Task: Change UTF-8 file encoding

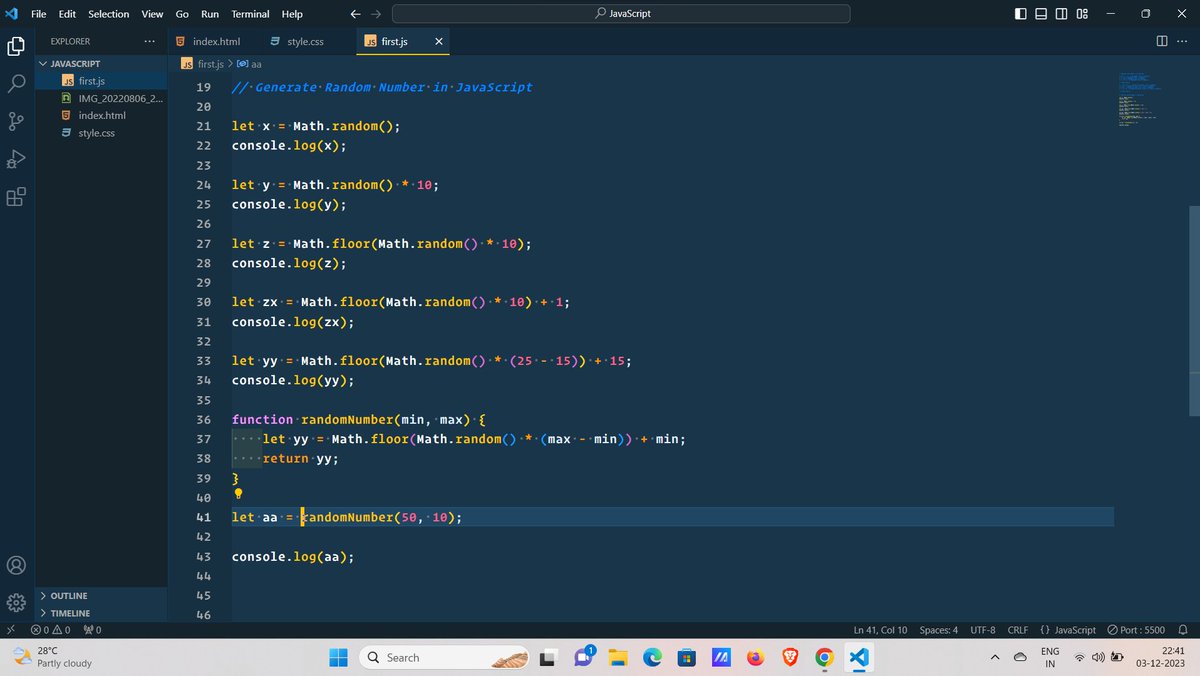Action: pyautogui.click(x=982, y=630)
